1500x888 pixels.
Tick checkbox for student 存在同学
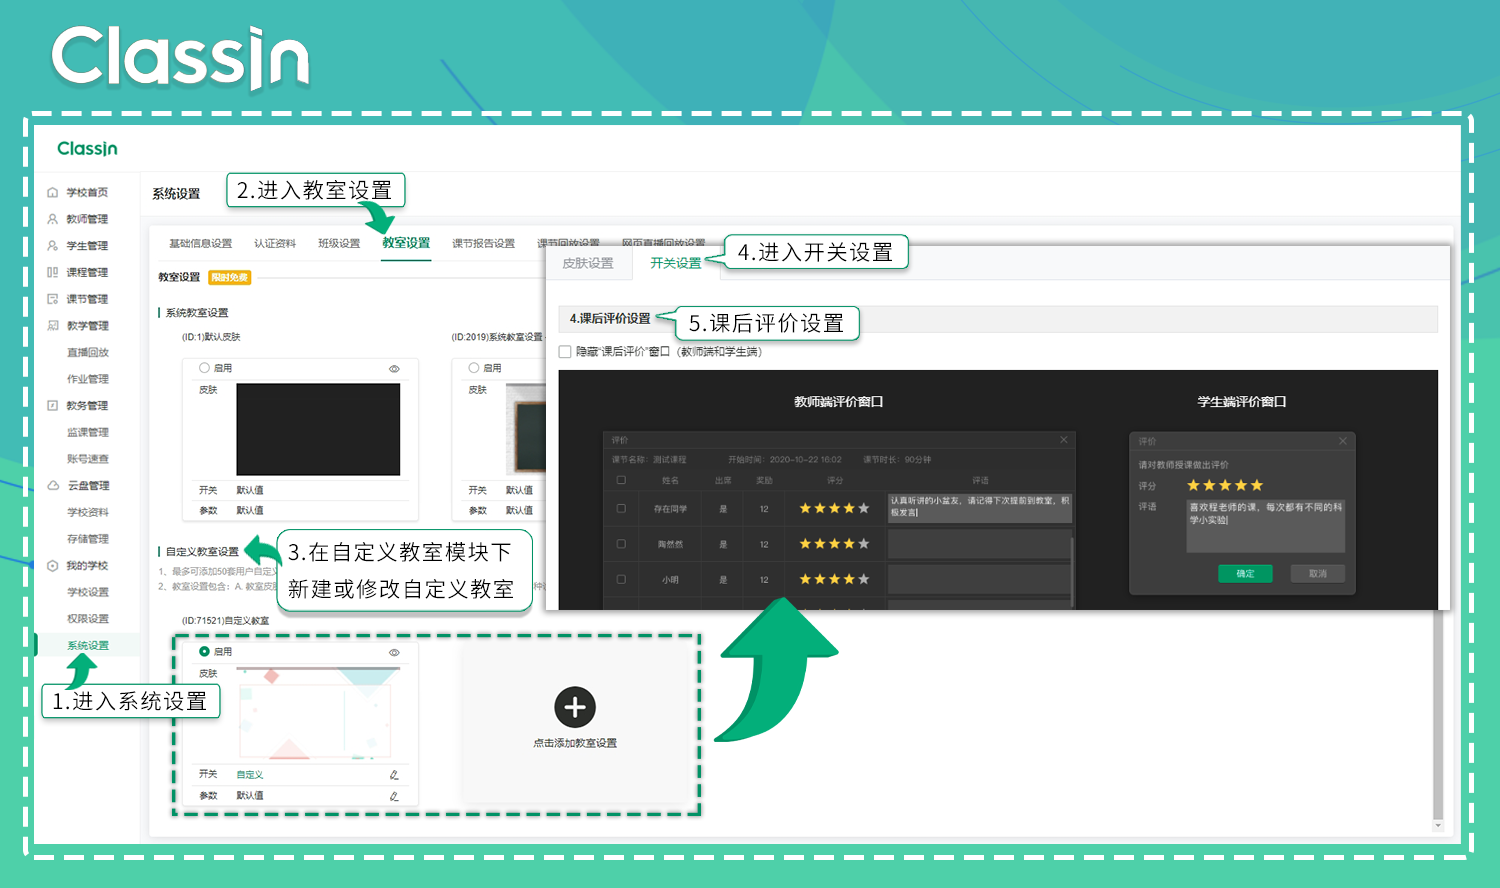pyautogui.click(x=621, y=508)
